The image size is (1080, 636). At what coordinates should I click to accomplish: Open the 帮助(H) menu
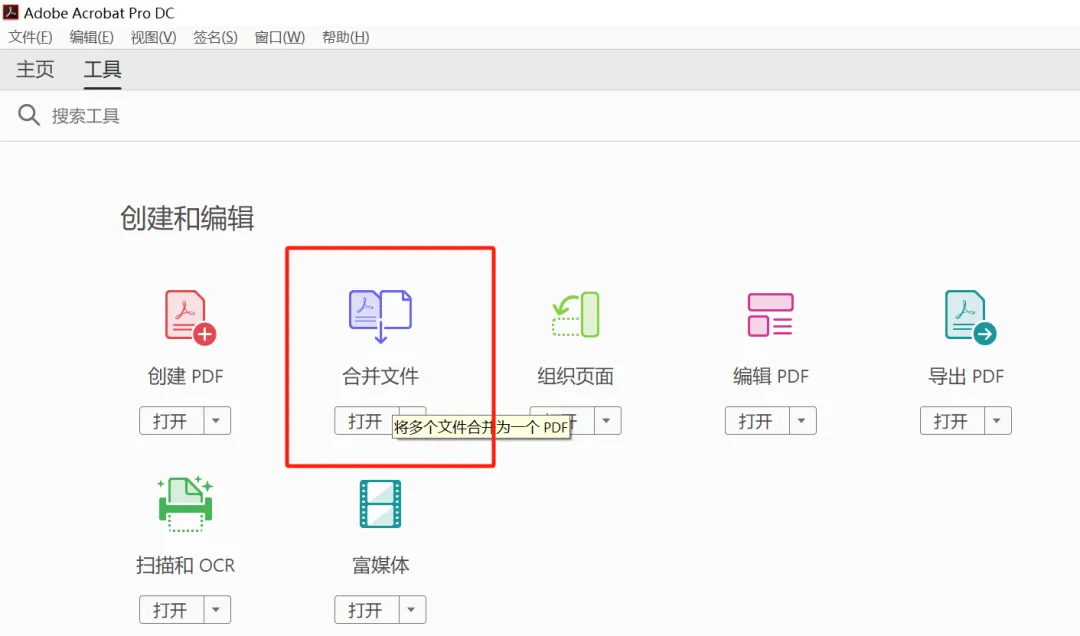(x=346, y=37)
